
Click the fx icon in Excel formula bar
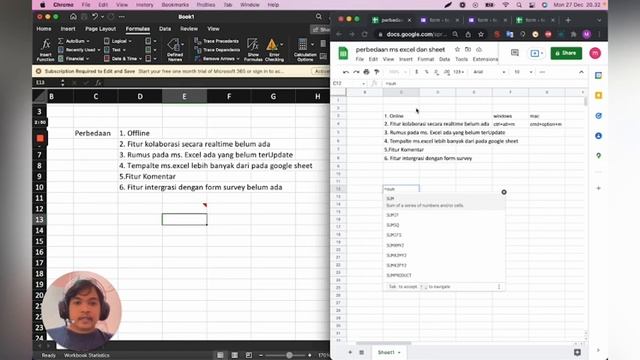click(x=98, y=83)
